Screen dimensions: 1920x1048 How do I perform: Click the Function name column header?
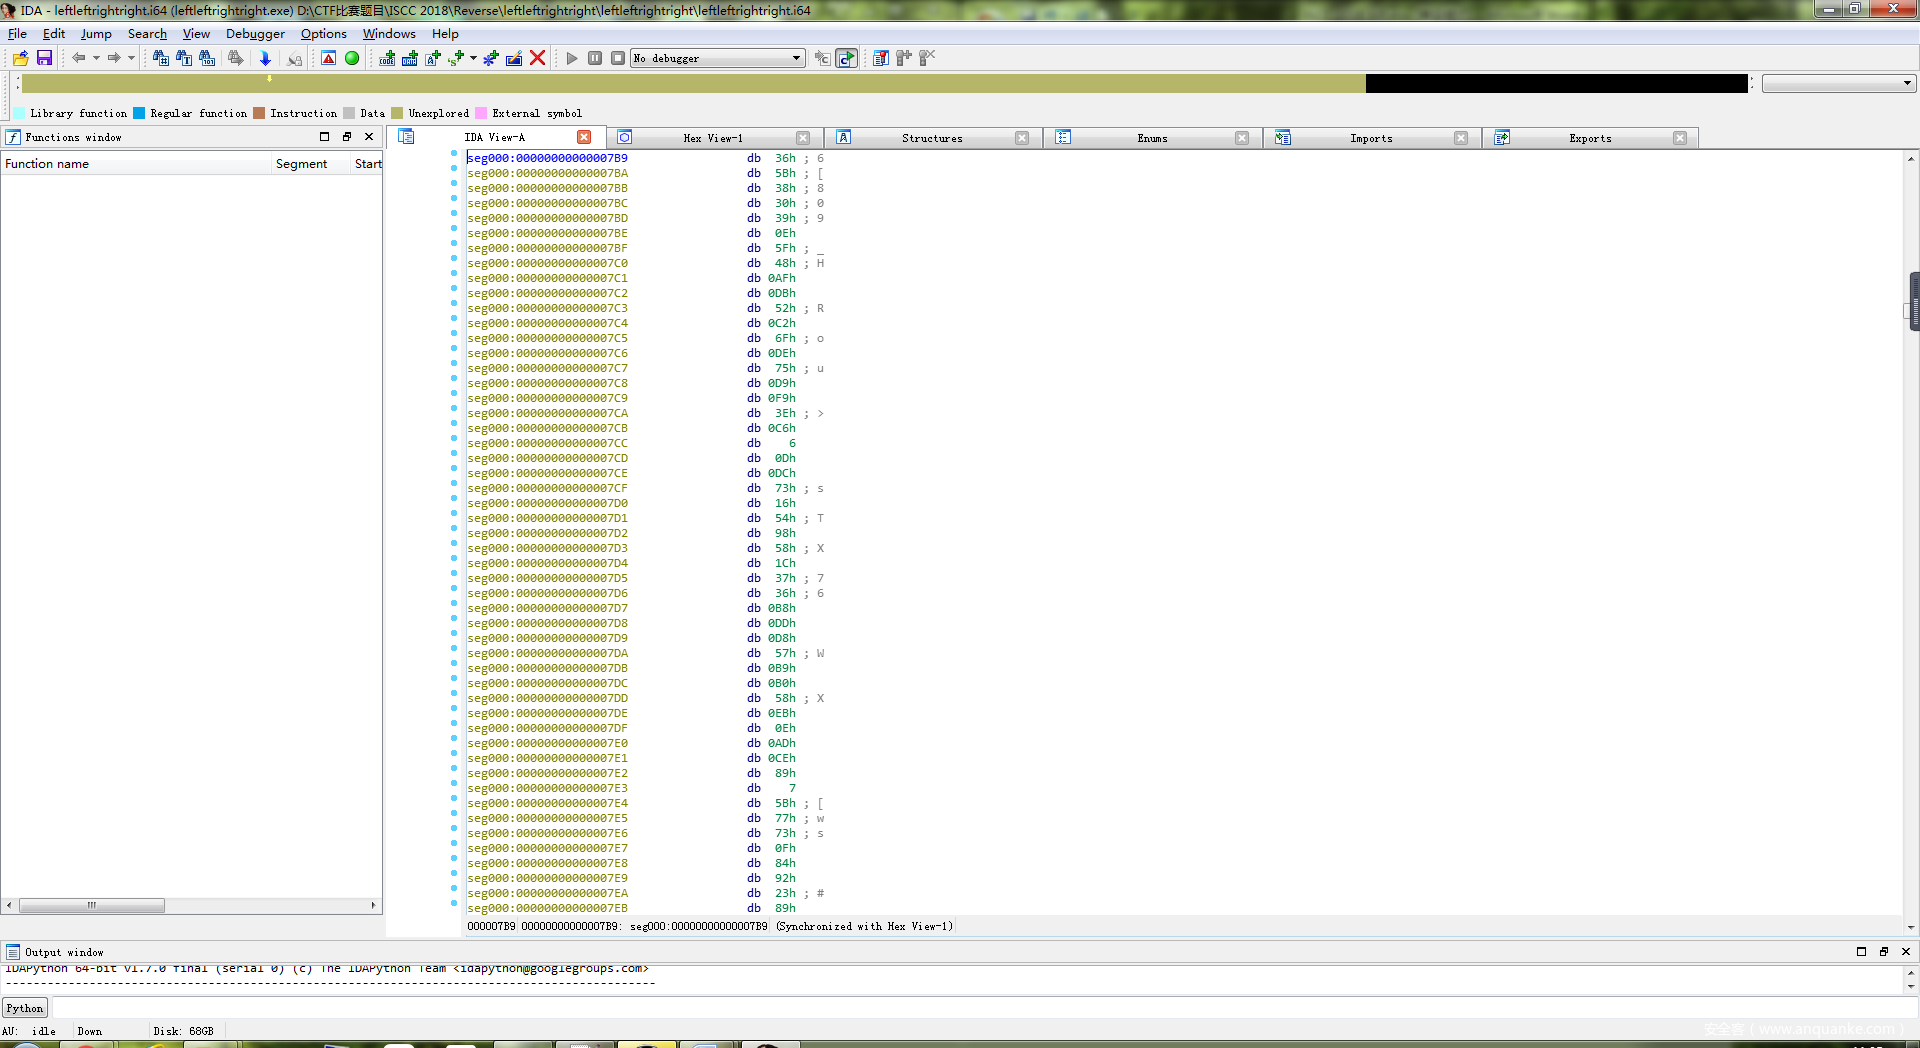47,164
